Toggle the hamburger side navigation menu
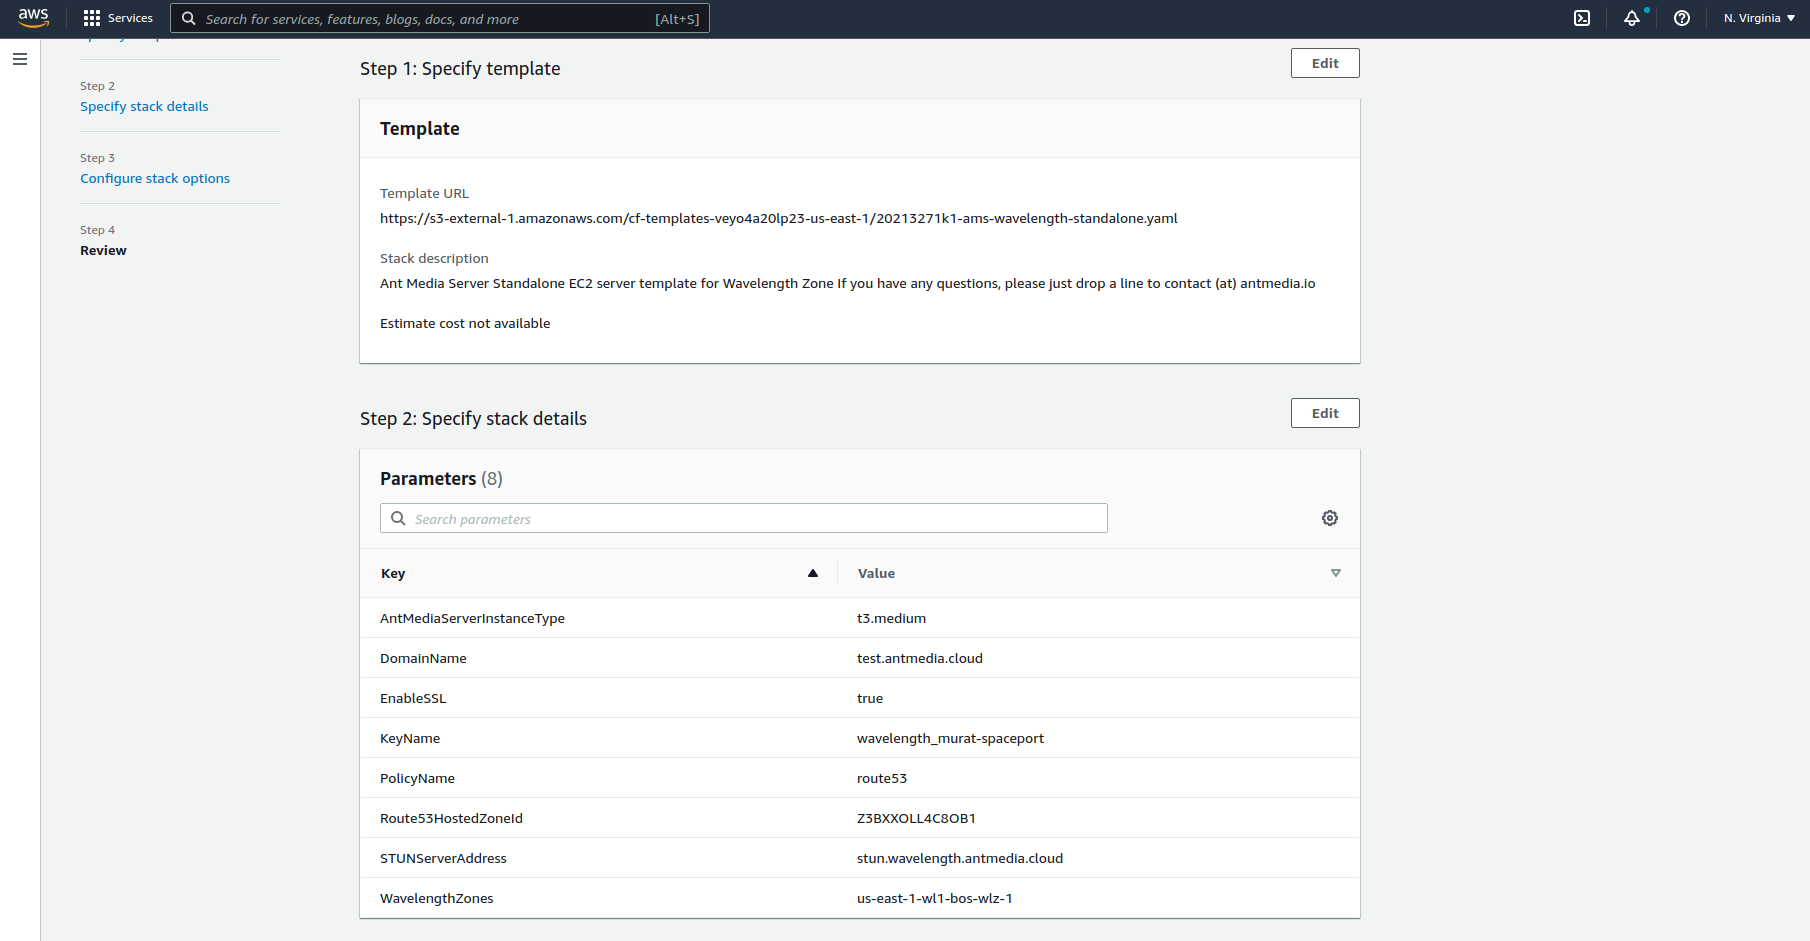Viewport: 1810px width, 941px height. tap(20, 59)
